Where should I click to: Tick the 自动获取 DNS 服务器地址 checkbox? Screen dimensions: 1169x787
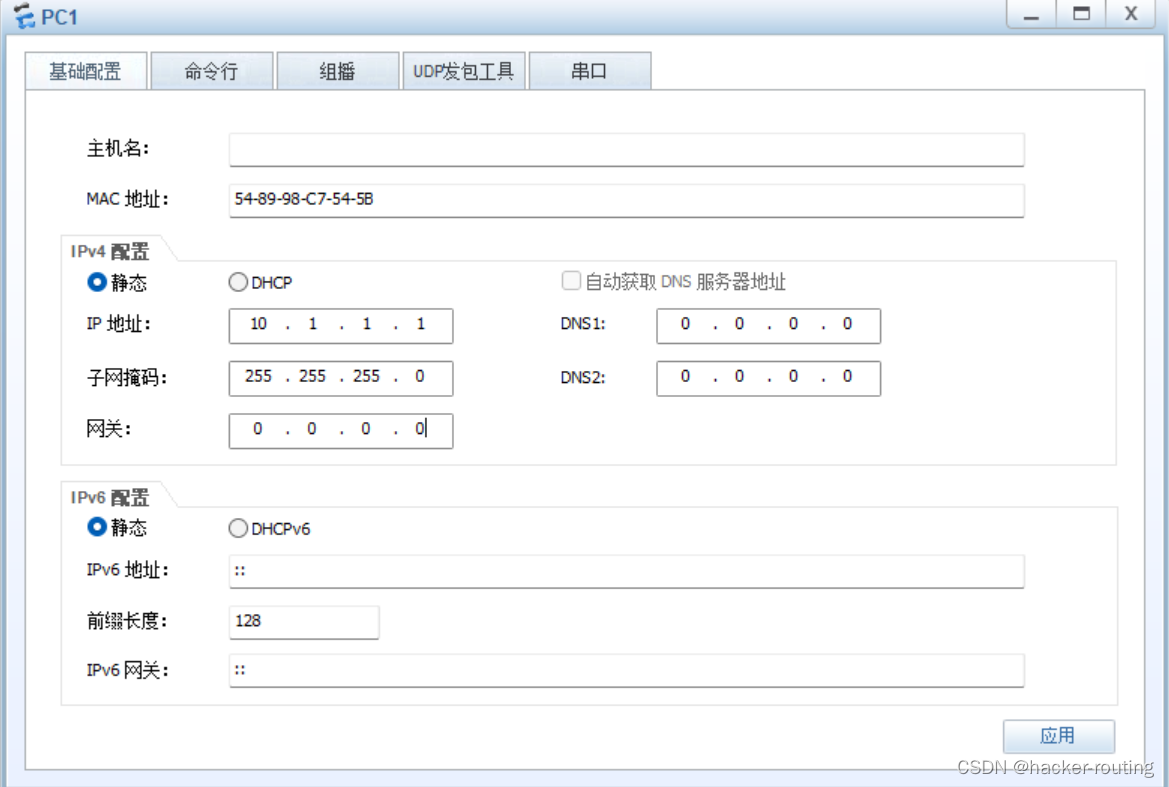click(571, 281)
